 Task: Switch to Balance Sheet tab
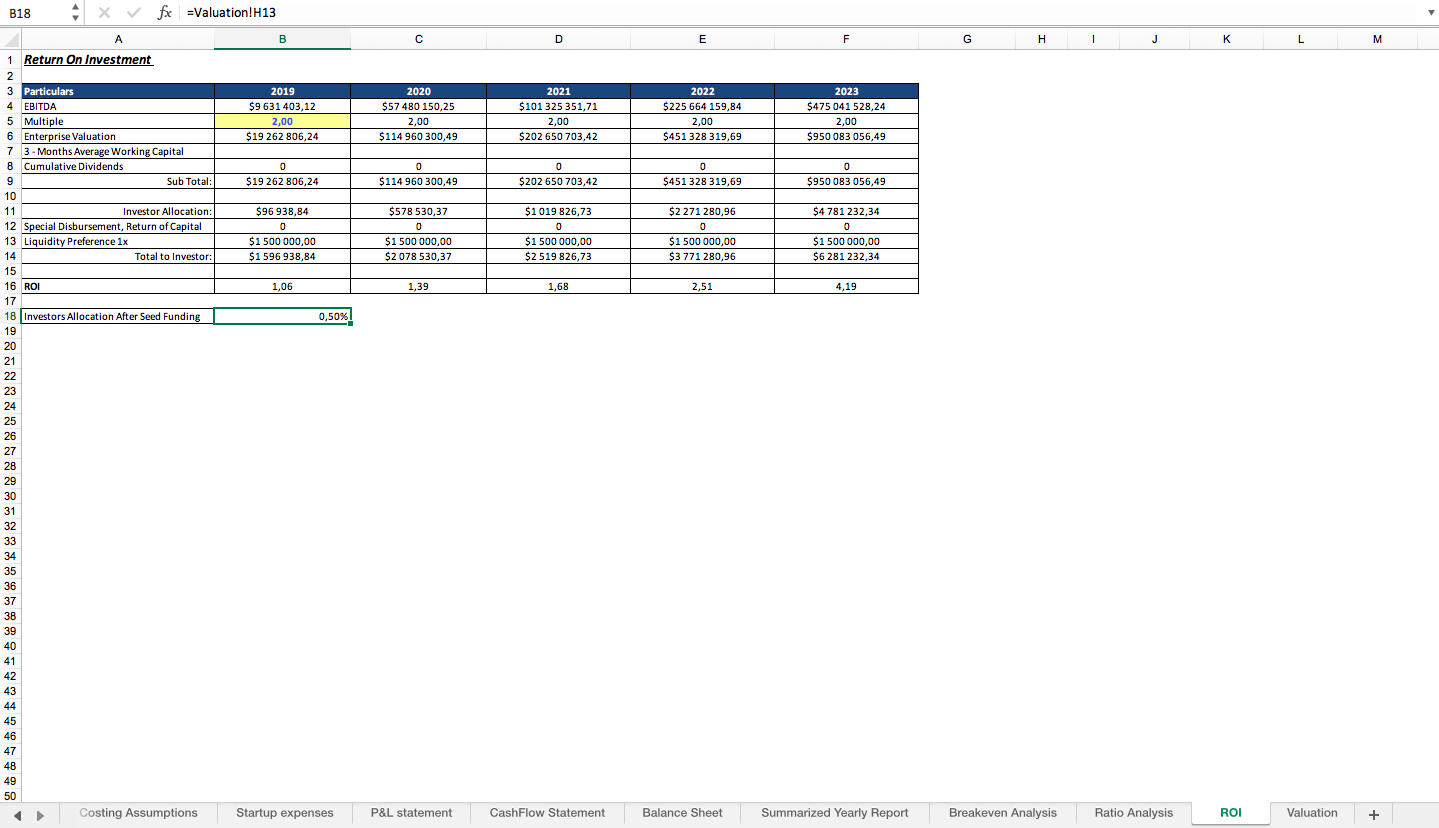point(682,813)
